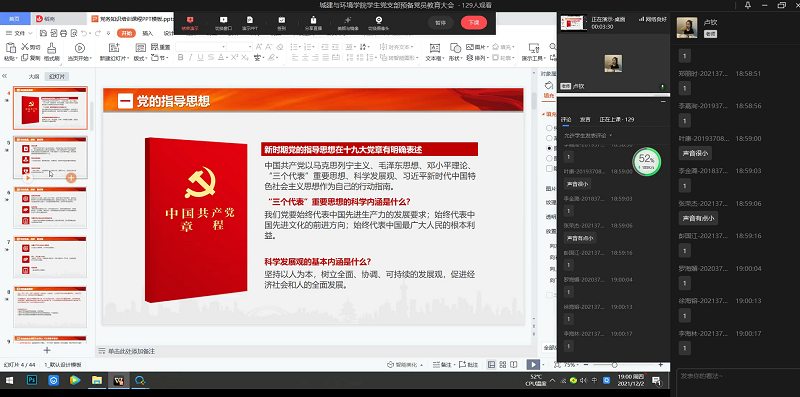This screenshot has height=397, width=800.
Task: Open the font size combo box
Action: tap(240, 46)
